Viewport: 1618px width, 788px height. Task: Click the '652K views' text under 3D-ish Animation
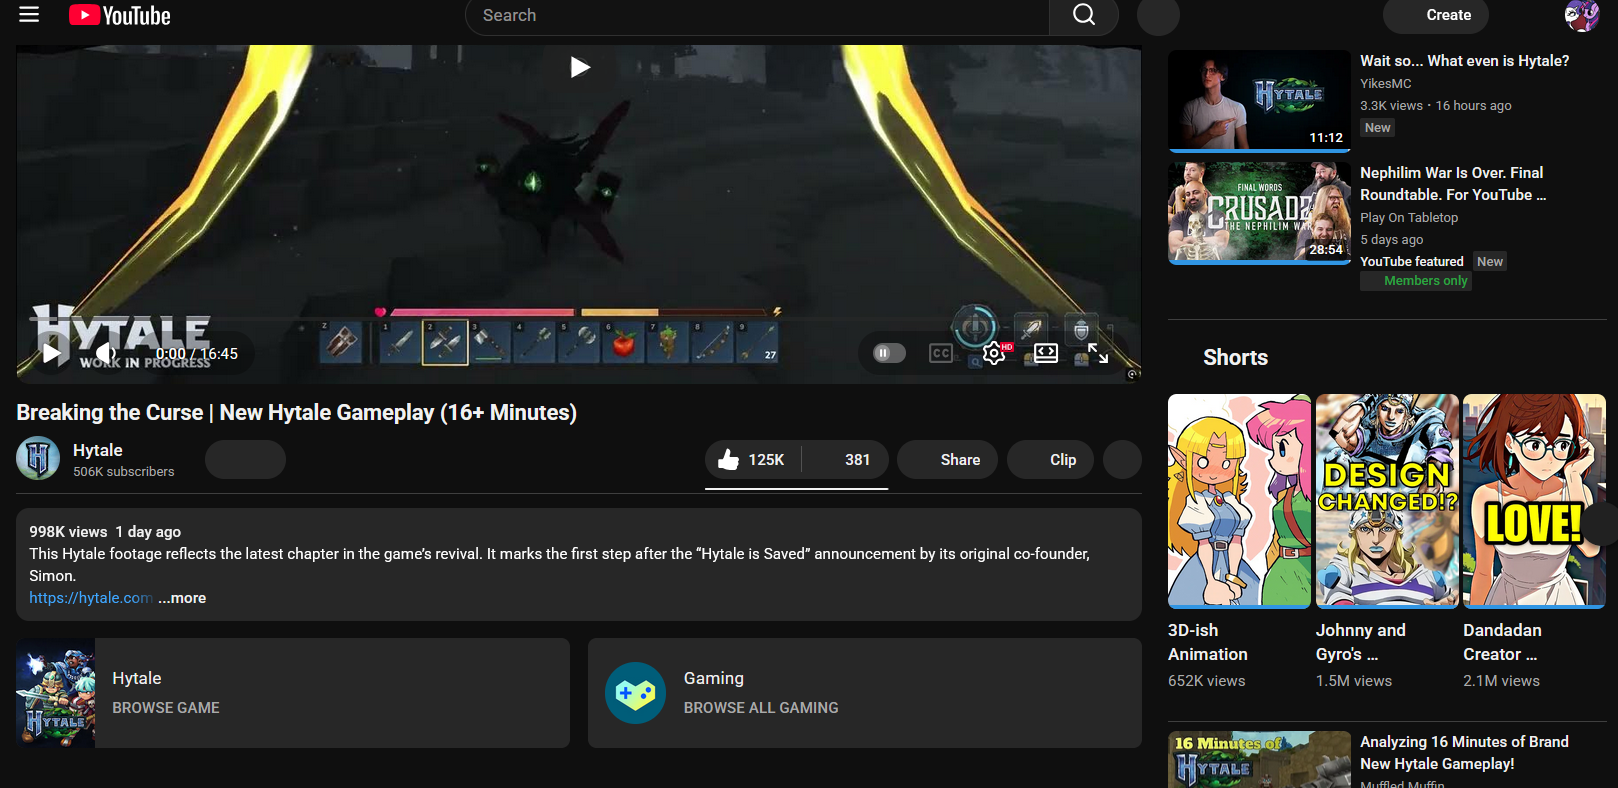click(1207, 681)
